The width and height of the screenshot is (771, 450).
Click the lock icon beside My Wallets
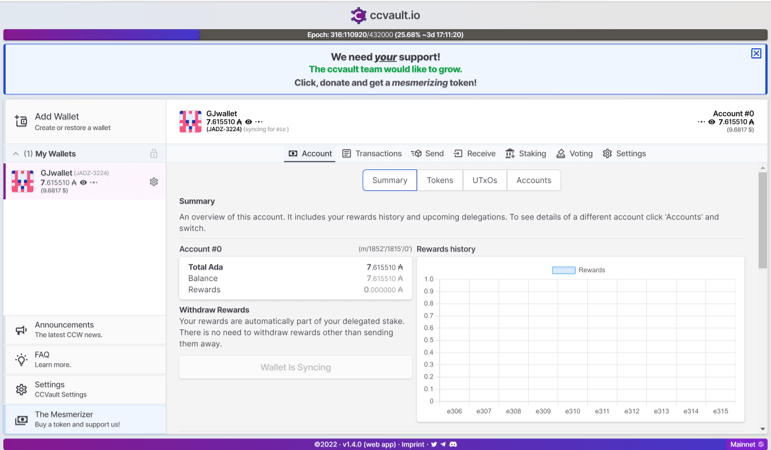153,154
